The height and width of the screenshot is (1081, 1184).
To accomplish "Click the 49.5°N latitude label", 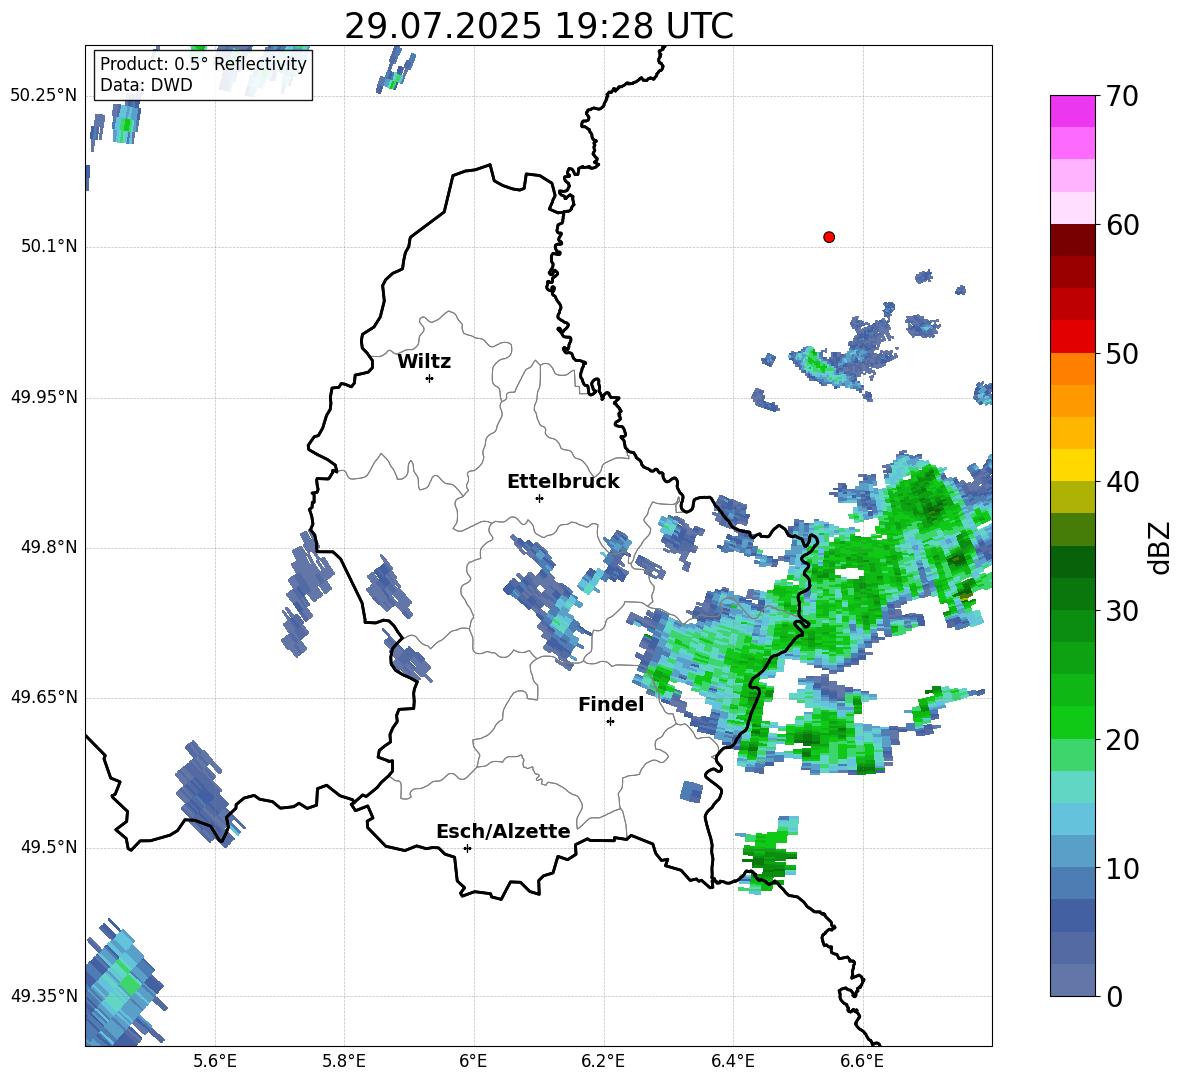I will [x=49, y=847].
